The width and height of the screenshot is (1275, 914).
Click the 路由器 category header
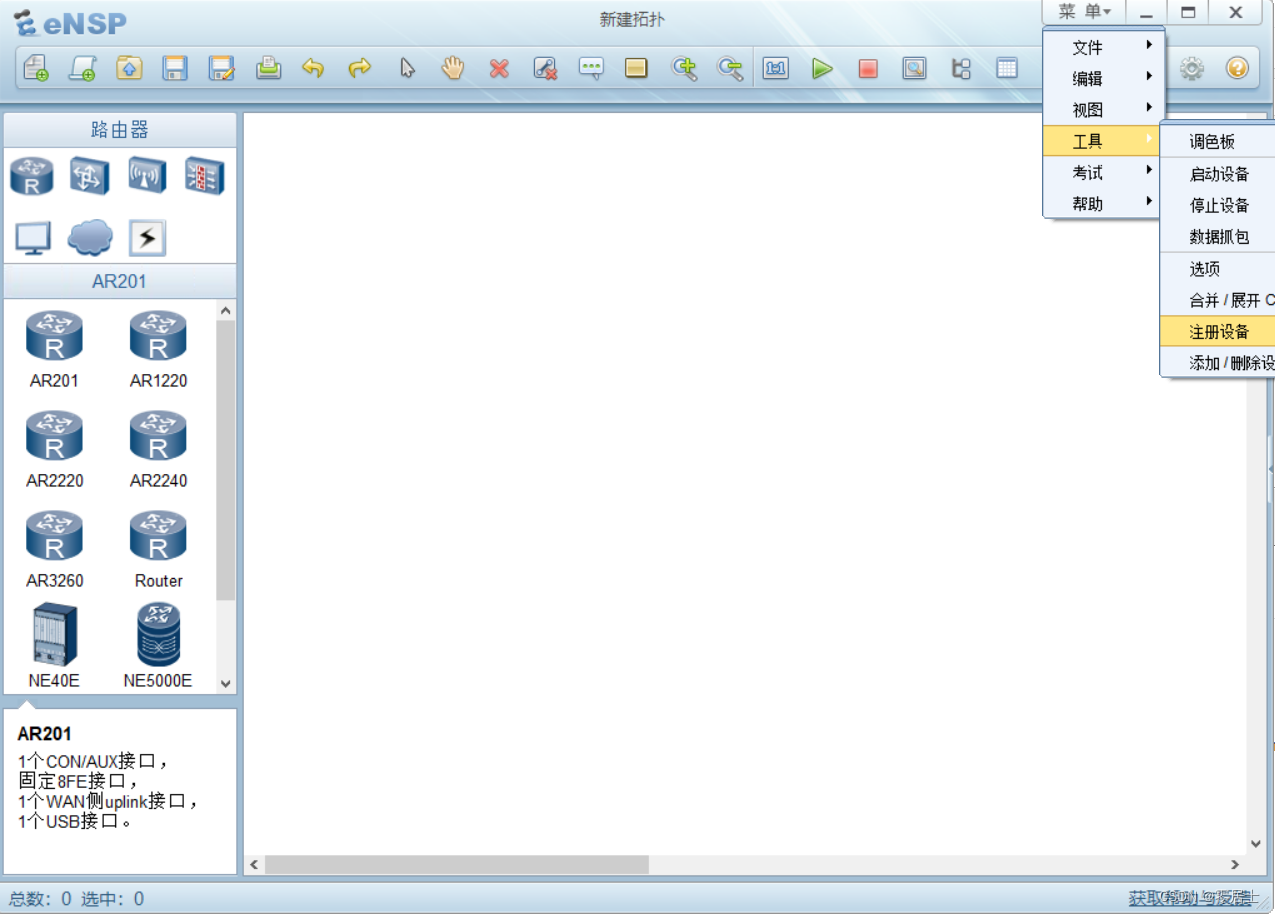[120, 130]
